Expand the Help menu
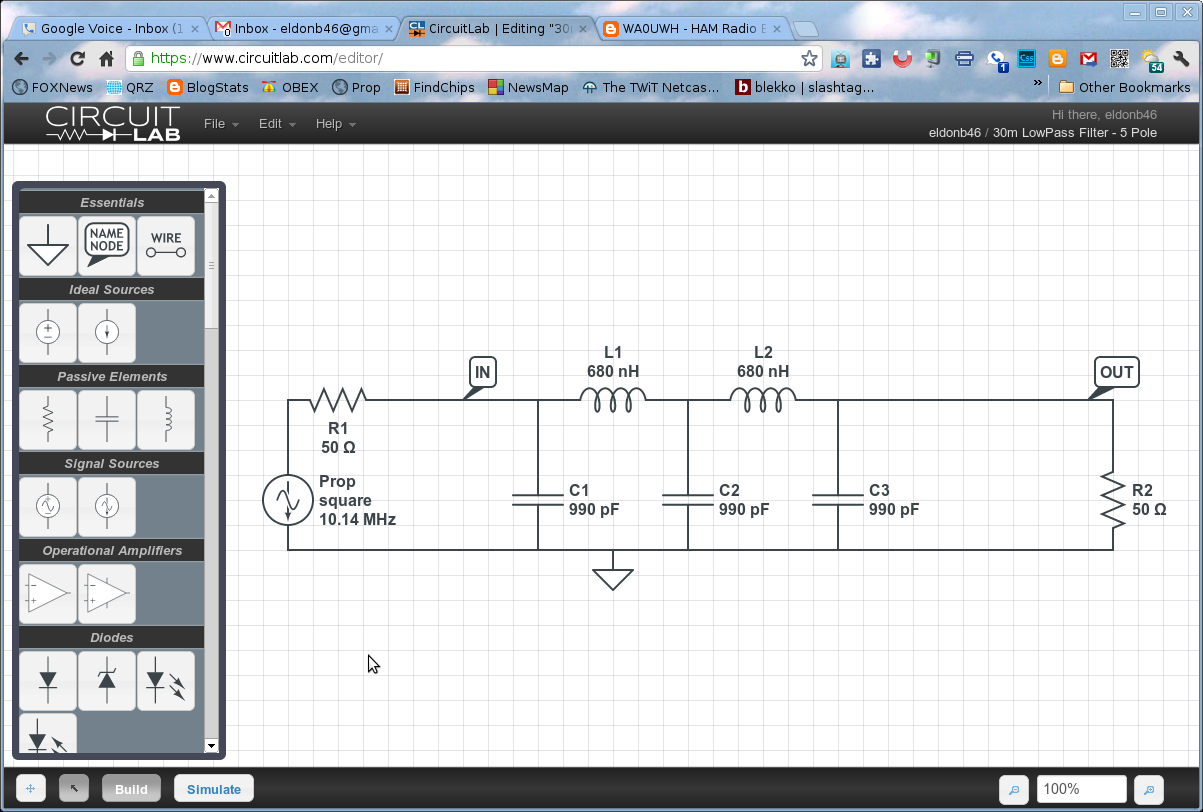 point(331,124)
